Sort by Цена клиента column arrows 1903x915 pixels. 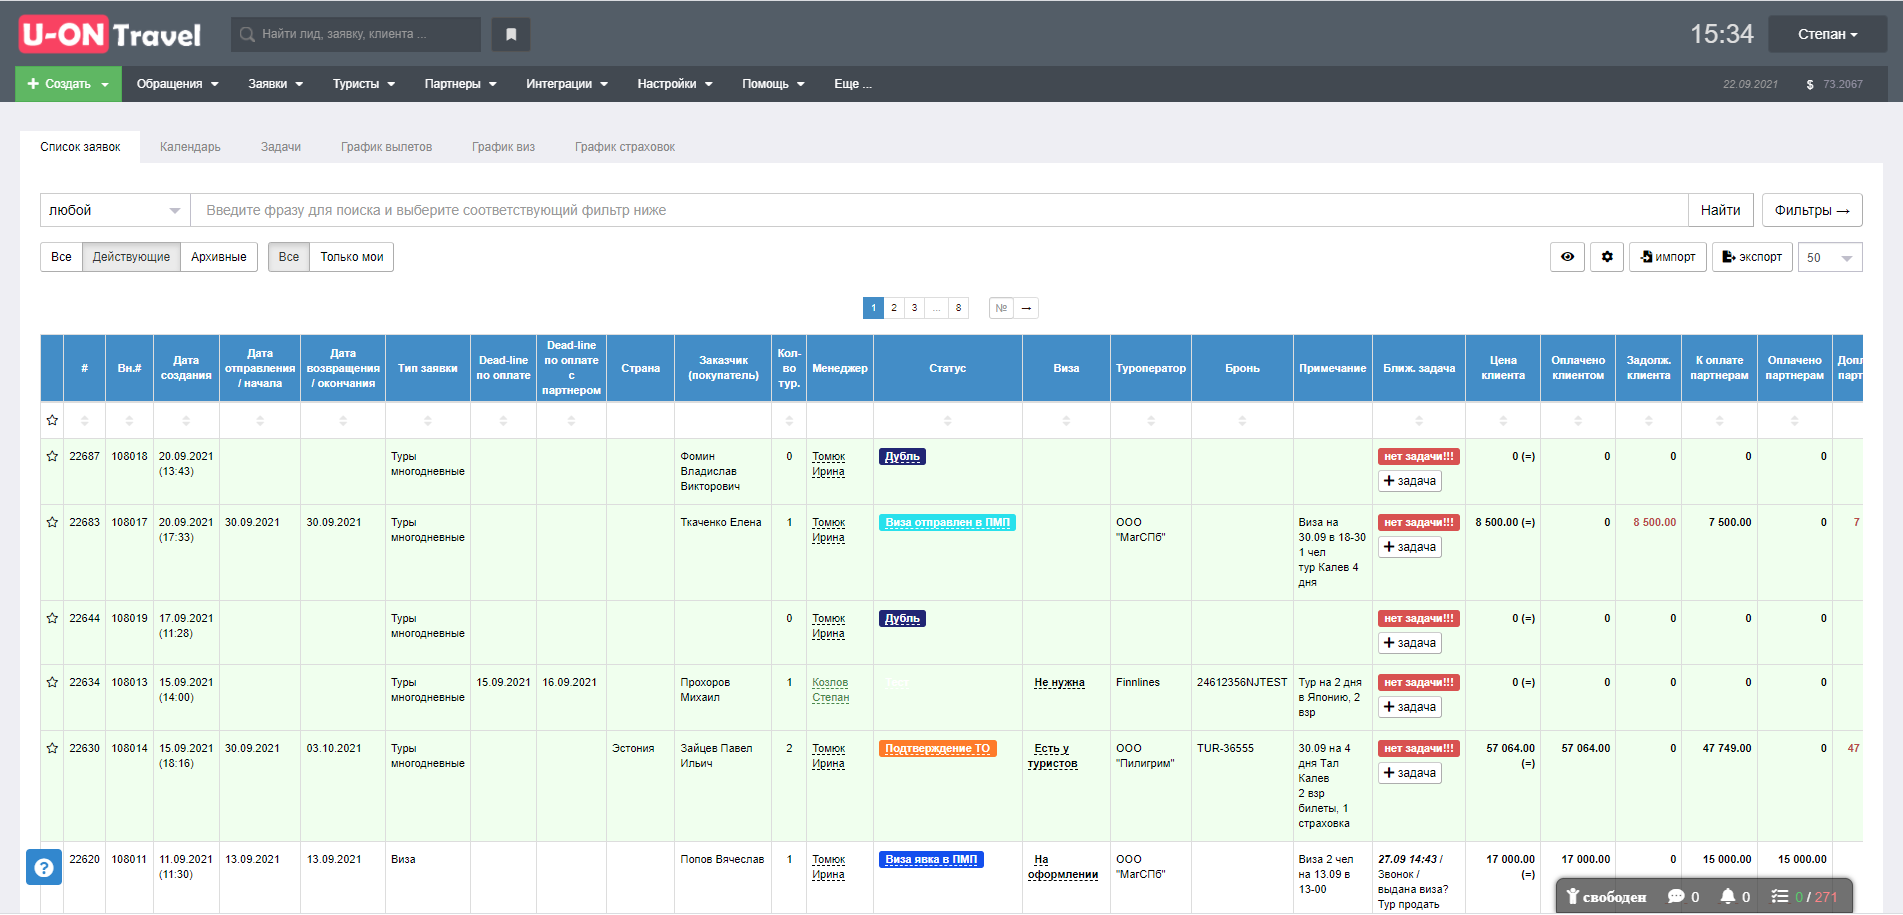coord(1503,421)
